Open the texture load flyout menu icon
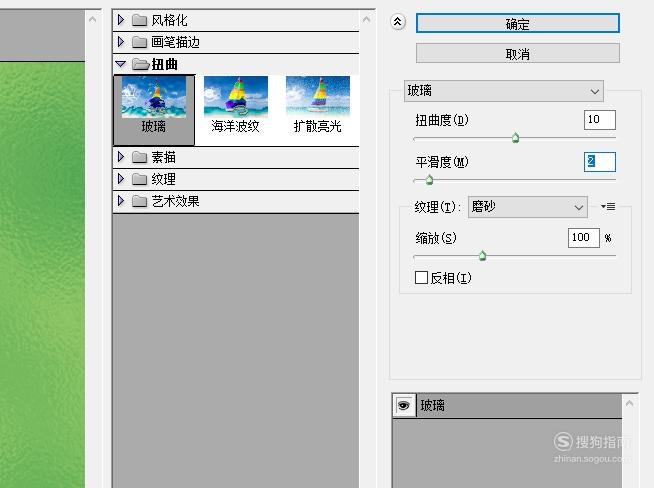 click(x=608, y=206)
